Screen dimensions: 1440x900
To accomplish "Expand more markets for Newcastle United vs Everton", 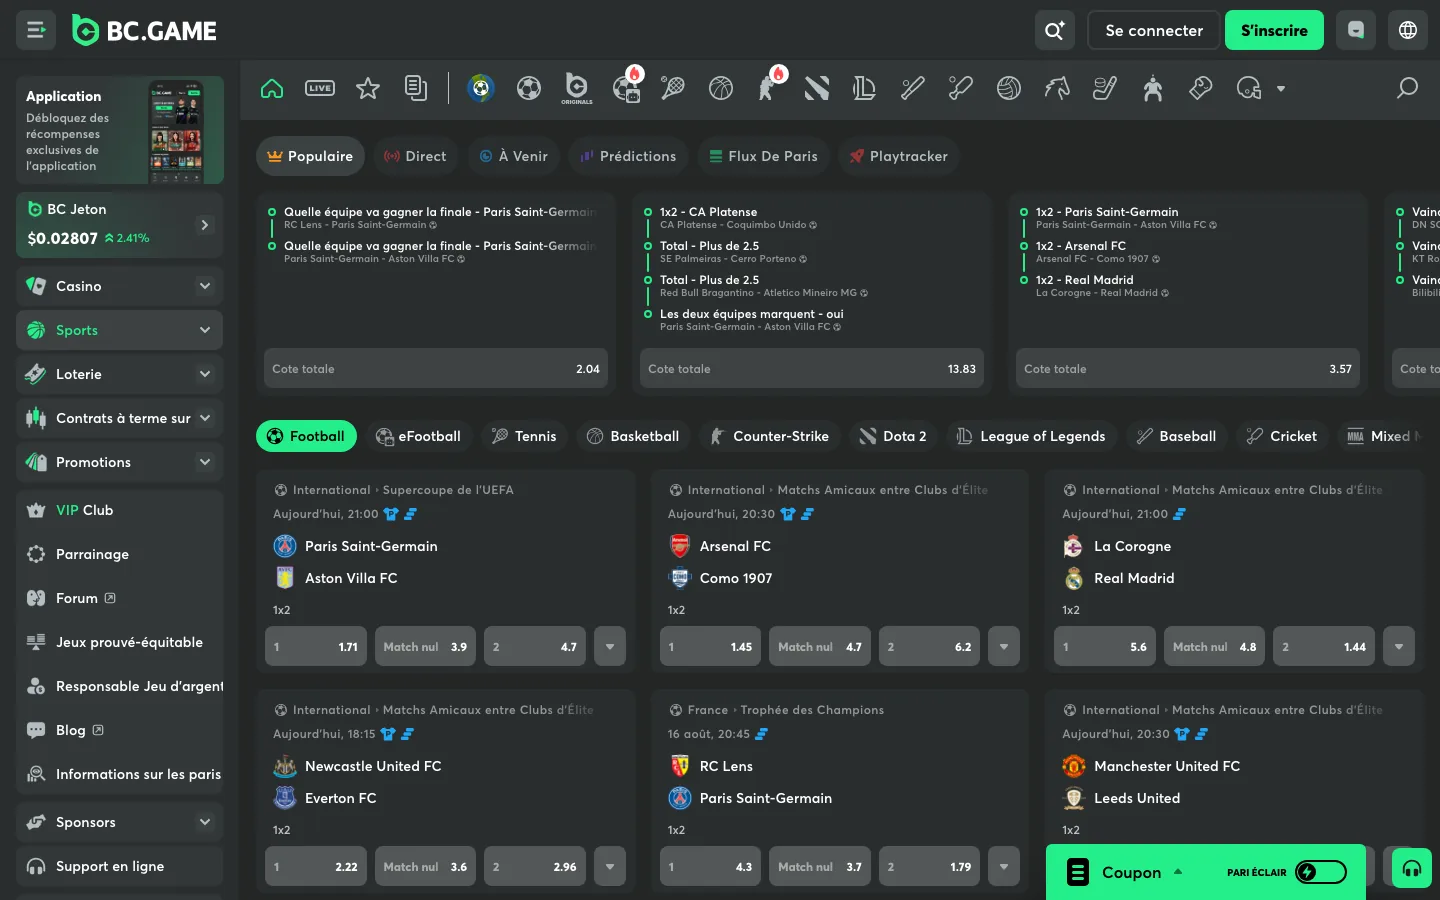I will click(610, 867).
